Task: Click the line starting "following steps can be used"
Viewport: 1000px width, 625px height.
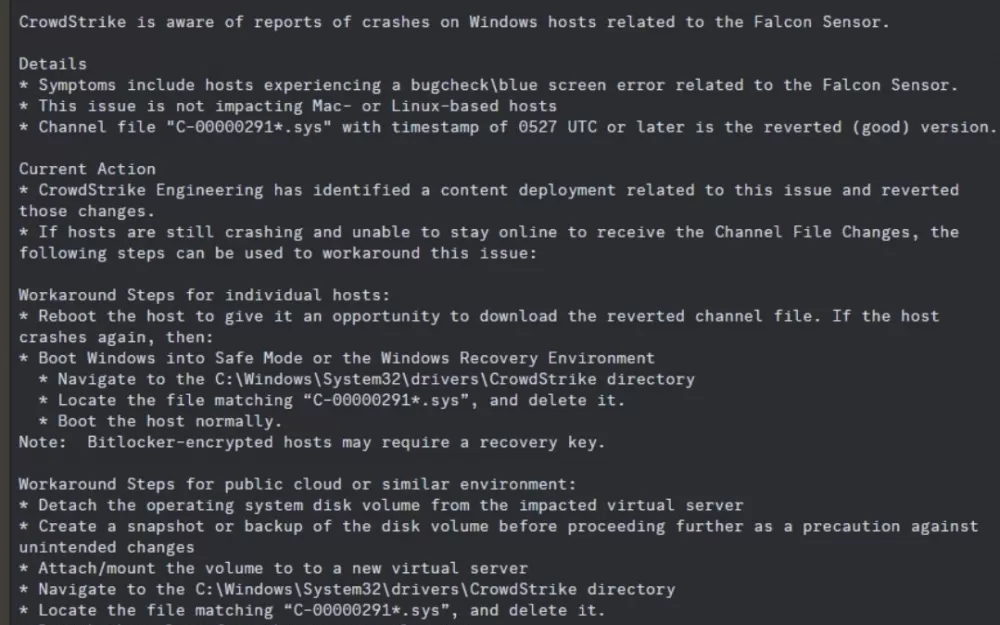Action: tap(277, 253)
